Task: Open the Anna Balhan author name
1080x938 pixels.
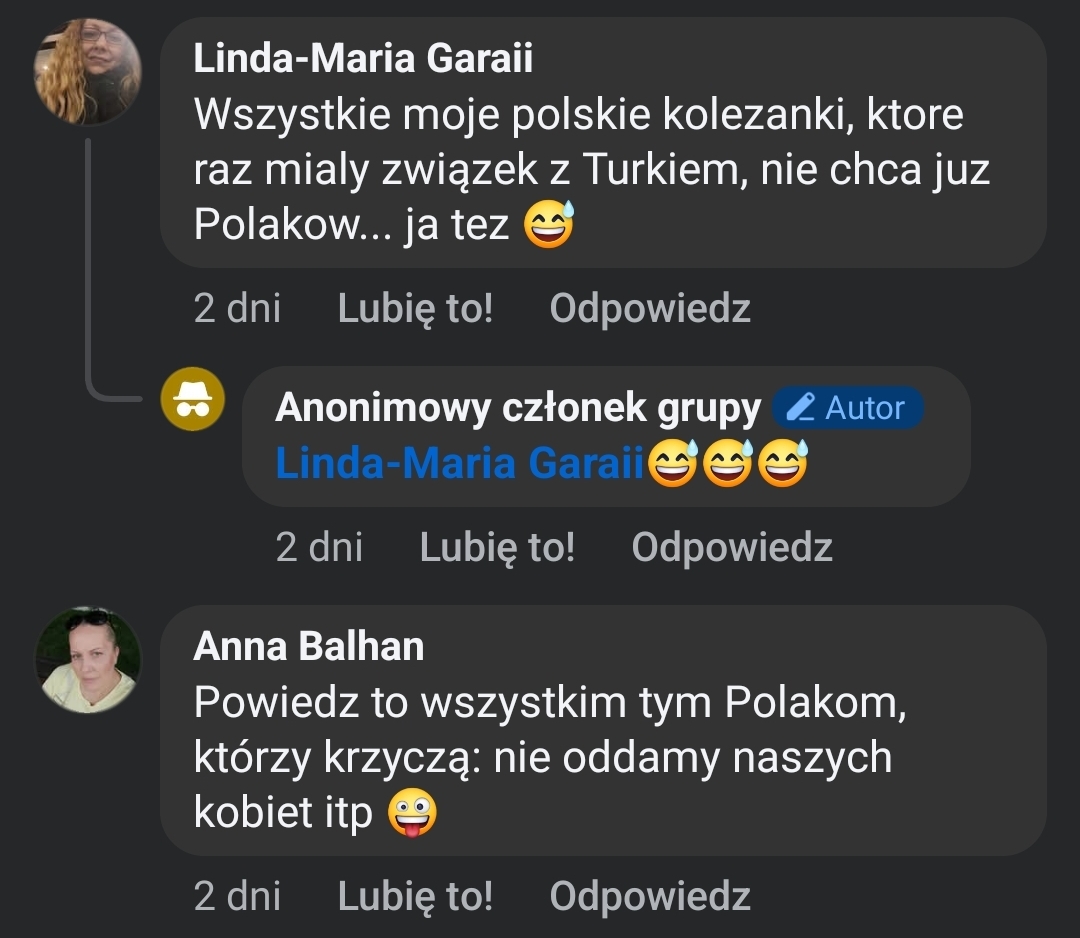Action: click(308, 647)
